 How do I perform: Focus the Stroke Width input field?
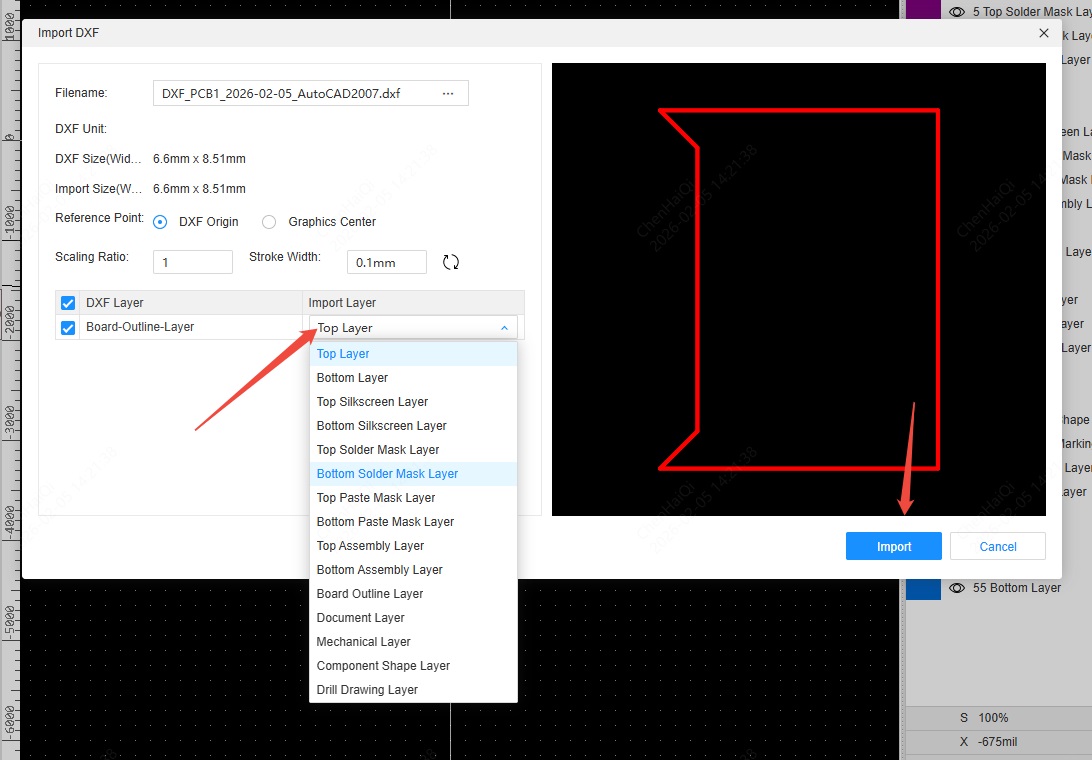(386, 262)
